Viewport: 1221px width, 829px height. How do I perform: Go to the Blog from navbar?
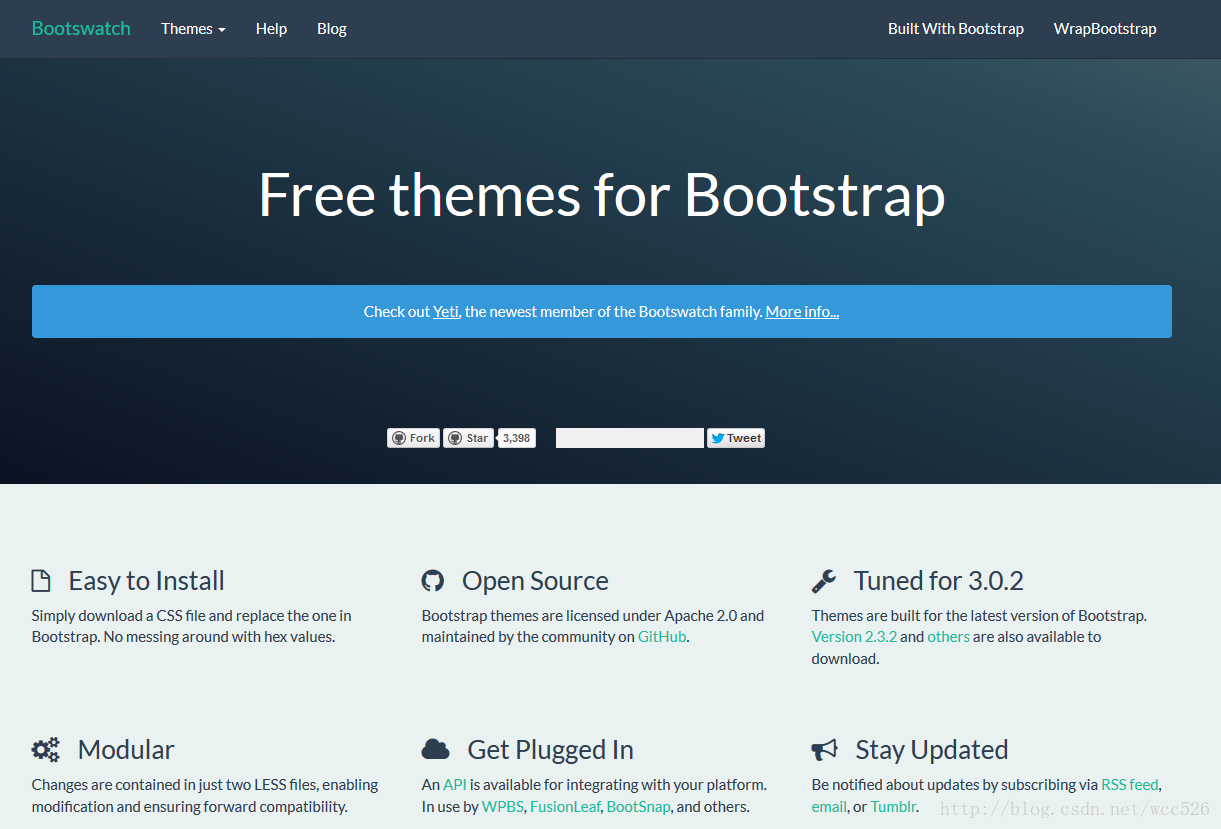[x=332, y=29]
